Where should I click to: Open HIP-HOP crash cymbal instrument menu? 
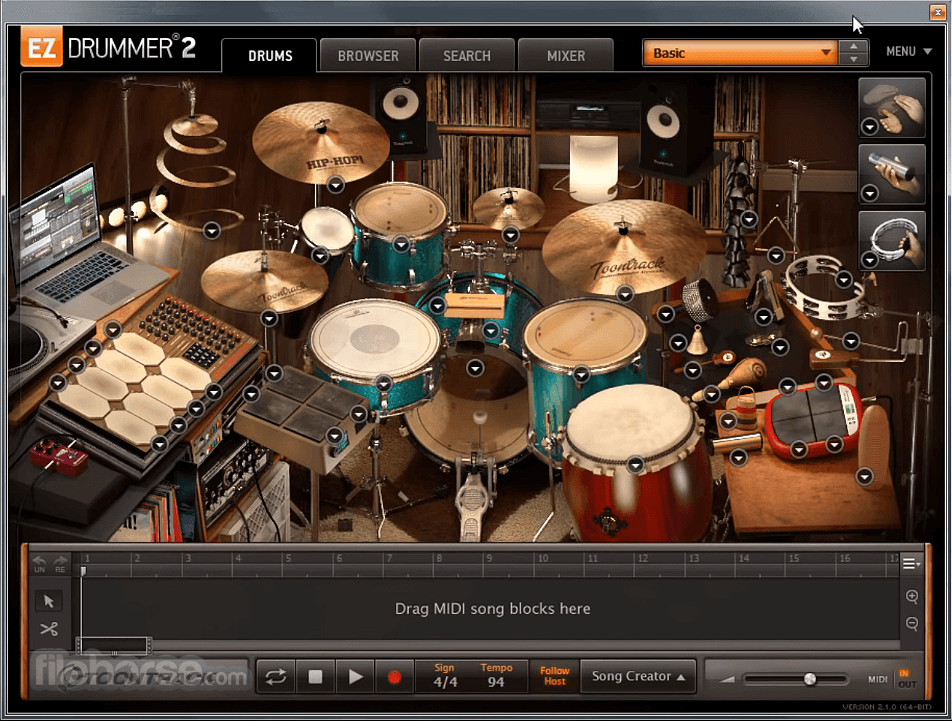point(336,184)
